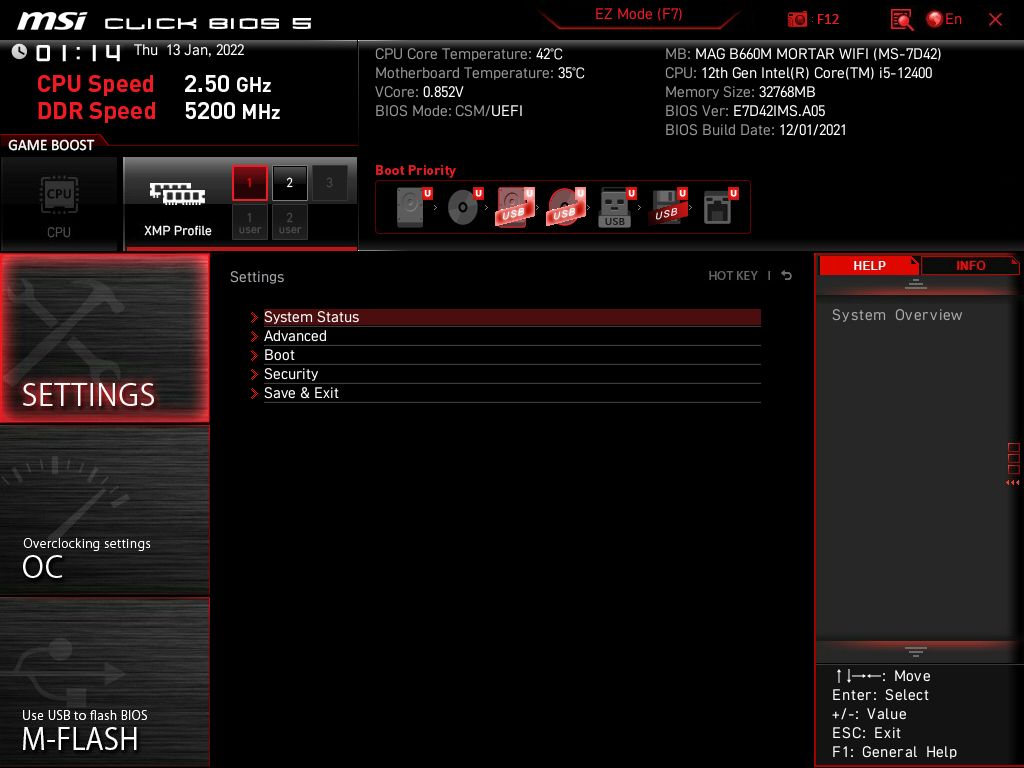The height and width of the screenshot is (768, 1024).
Task: Expand the arrow next to Save & Exit
Action: coord(254,393)
